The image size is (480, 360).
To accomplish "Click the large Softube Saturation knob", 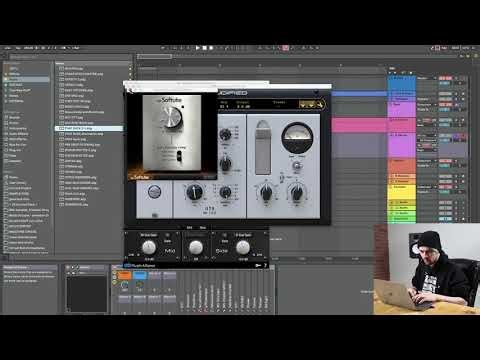I will [x=171, y=117].
